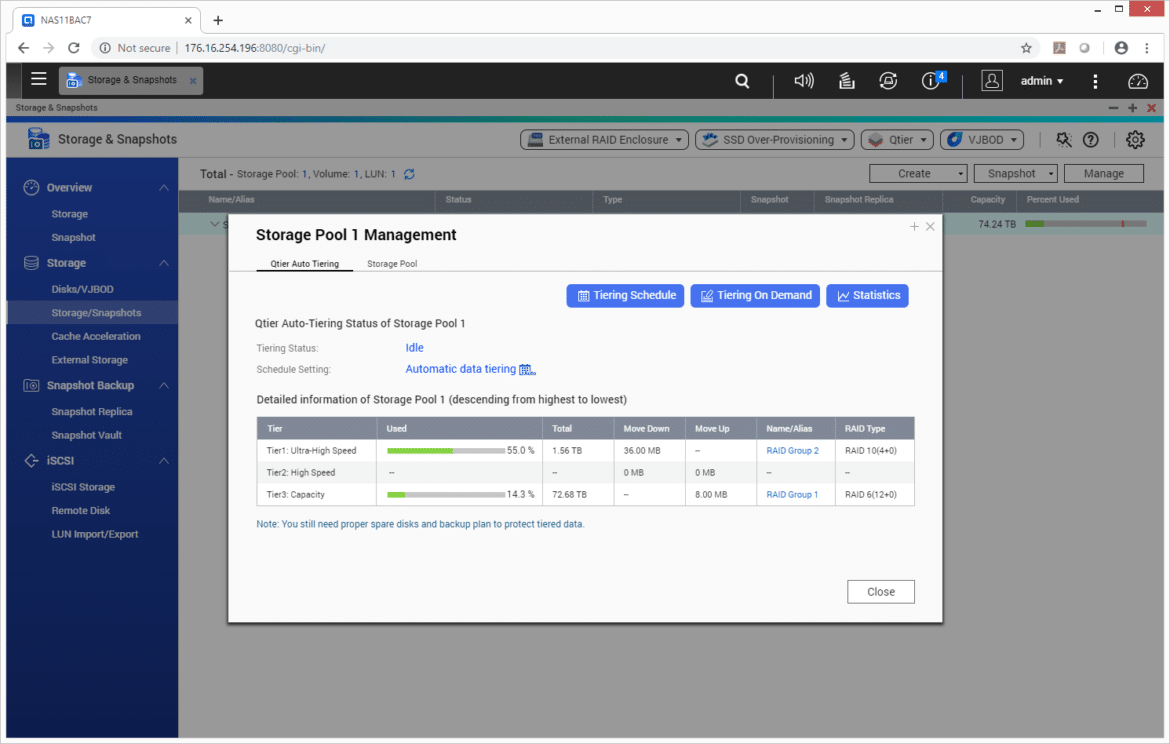Collapse the iSCSI sidebar section
The image size is (1170, 744).
click(163, 461)
